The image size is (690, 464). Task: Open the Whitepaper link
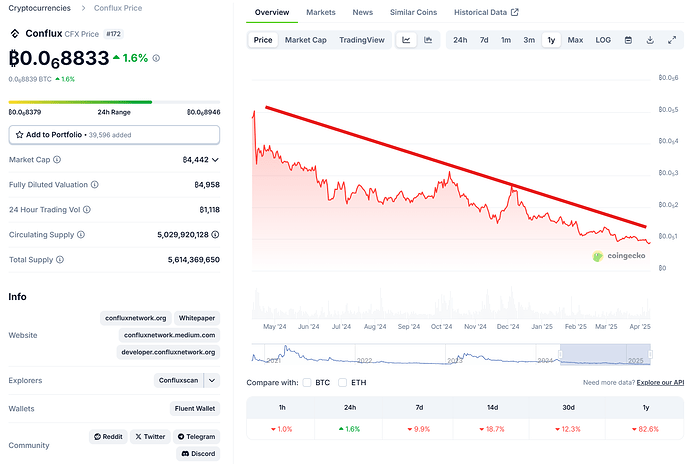pyautogui.click(x=197, y=318)
